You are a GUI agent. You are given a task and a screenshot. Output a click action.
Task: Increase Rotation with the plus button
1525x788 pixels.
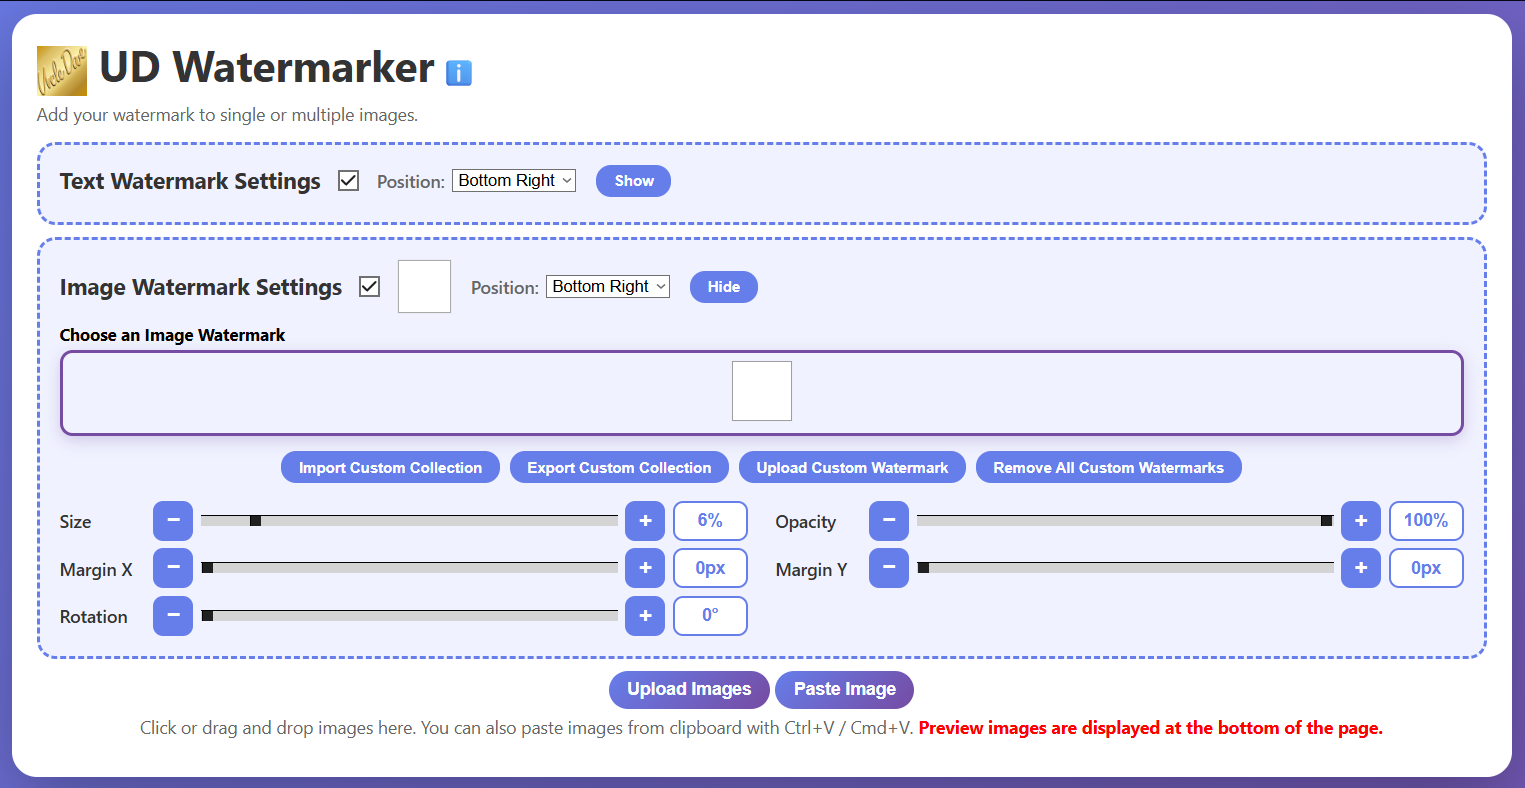[x=645, y=615]
